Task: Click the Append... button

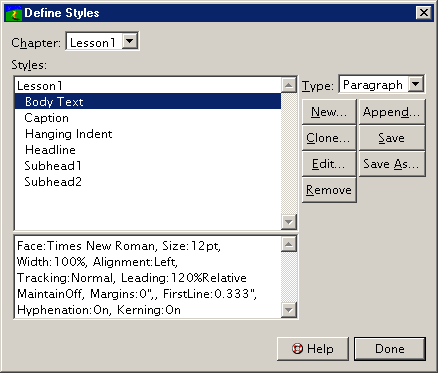Action: (392, 112)
